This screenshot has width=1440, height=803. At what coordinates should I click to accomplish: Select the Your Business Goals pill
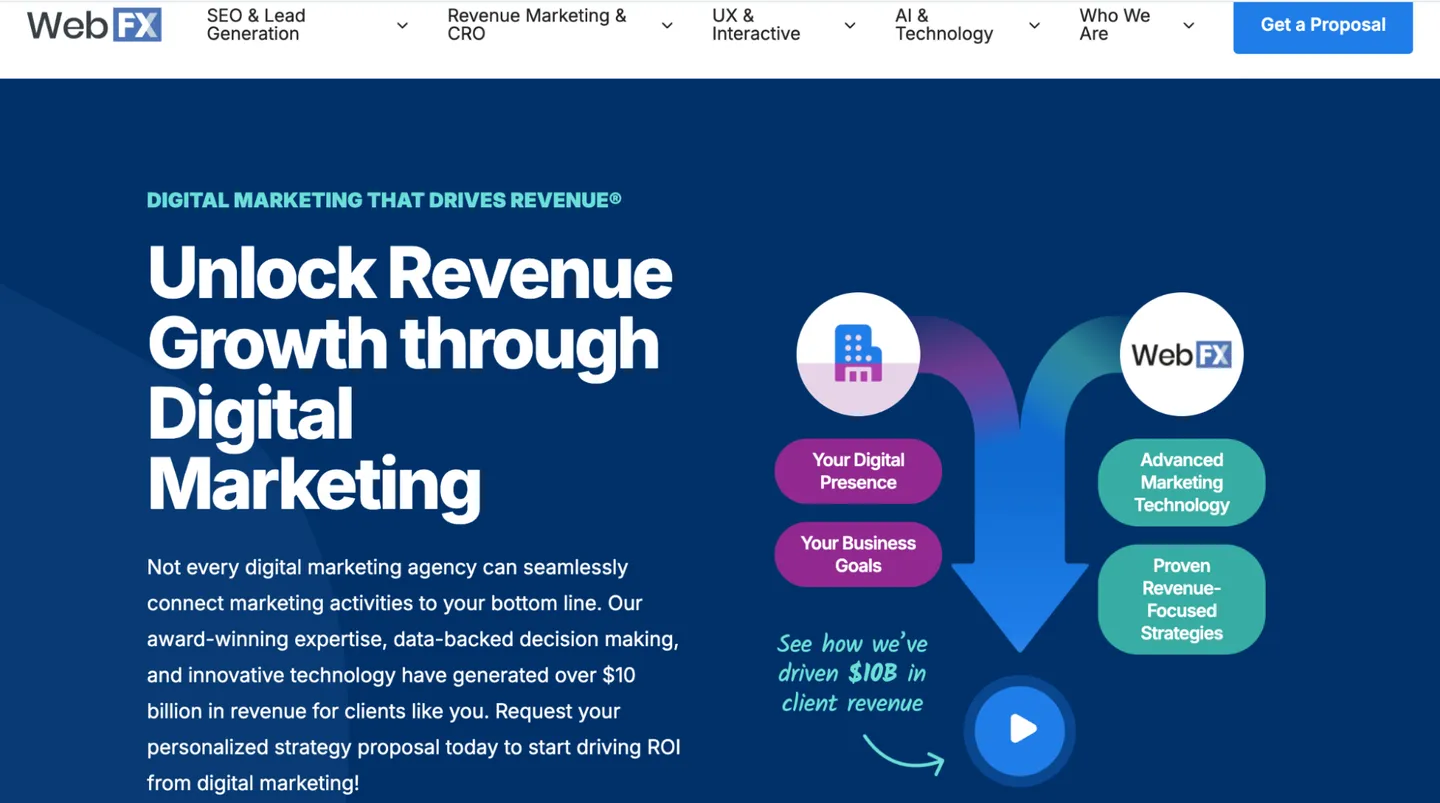point(858,554)
